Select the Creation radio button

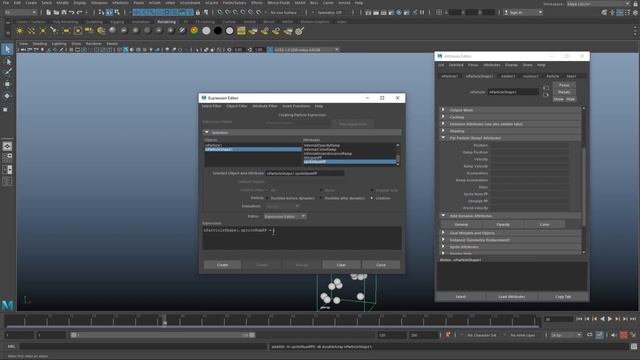[x=372, y=198]
